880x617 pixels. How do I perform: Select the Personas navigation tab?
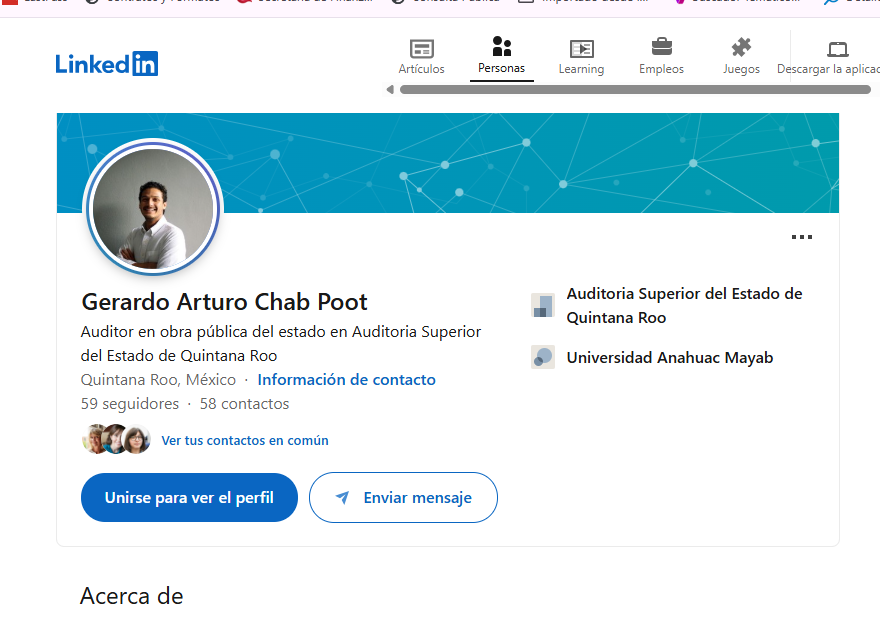(x=501, y=56)
